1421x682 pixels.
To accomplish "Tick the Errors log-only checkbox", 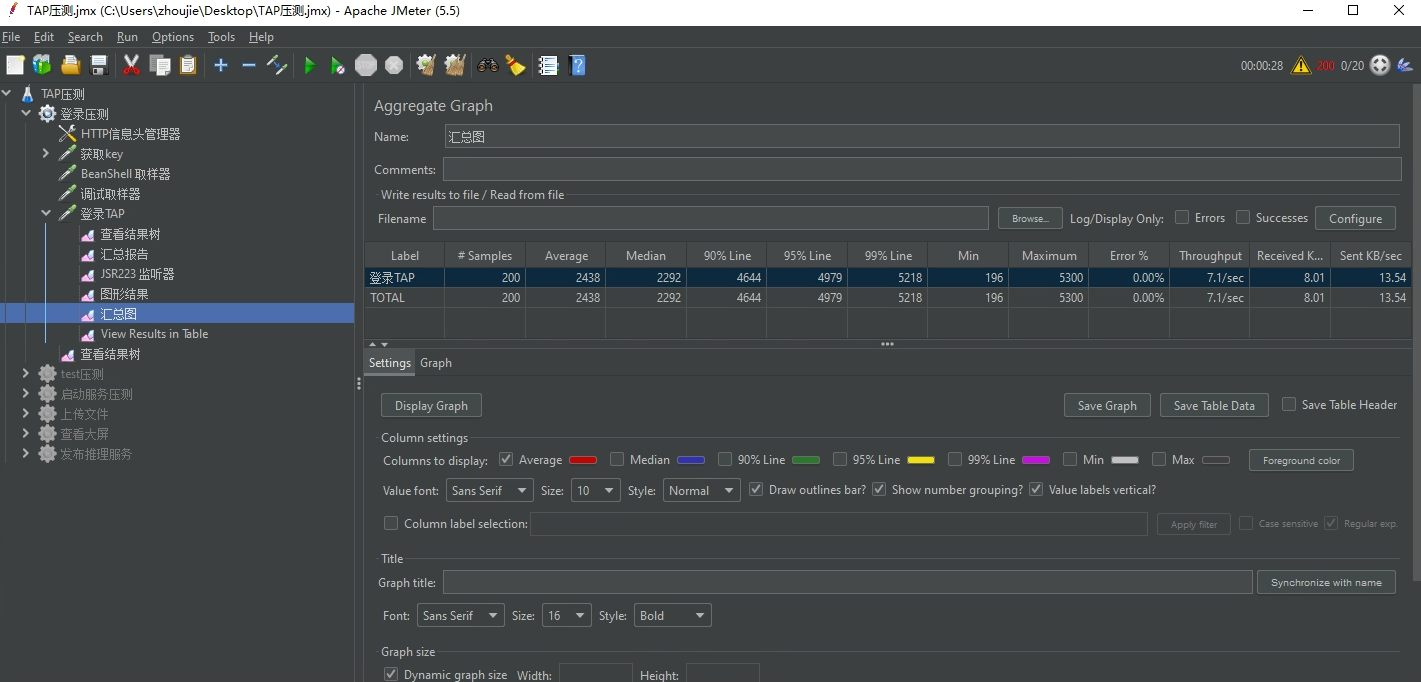I will 1182,218.
